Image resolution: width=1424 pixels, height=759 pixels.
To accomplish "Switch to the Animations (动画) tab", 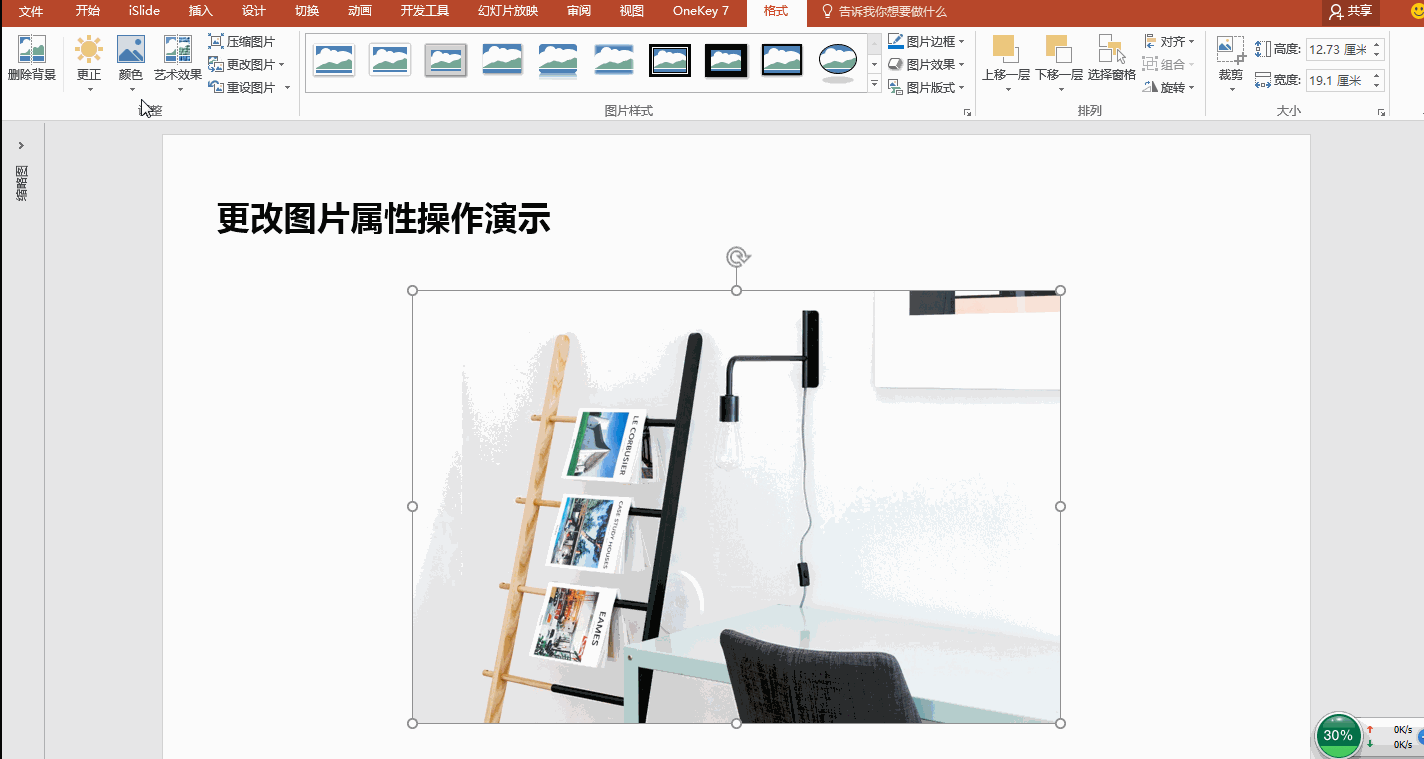I will 360,11.
